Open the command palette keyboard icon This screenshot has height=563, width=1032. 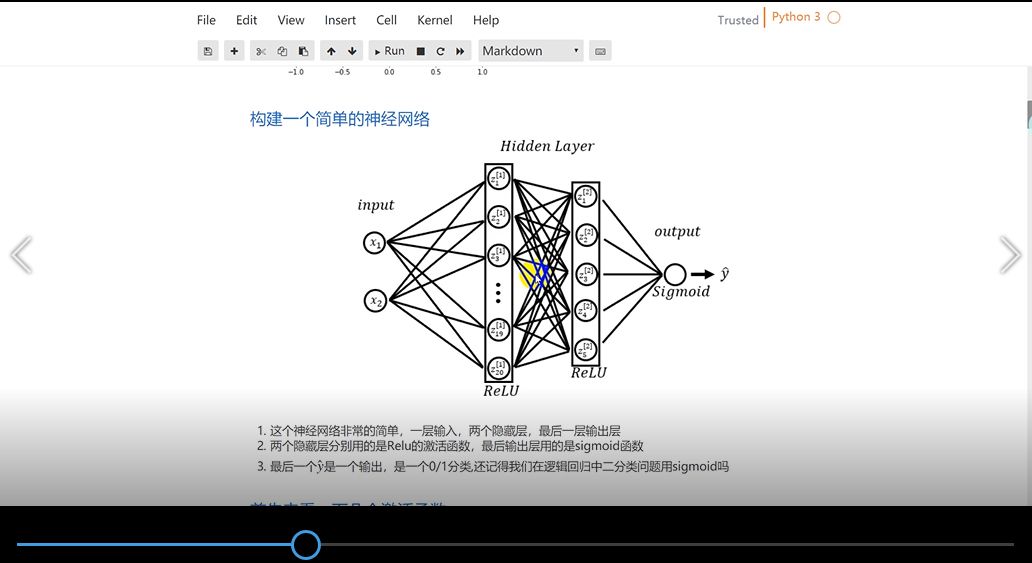point(600,51)
